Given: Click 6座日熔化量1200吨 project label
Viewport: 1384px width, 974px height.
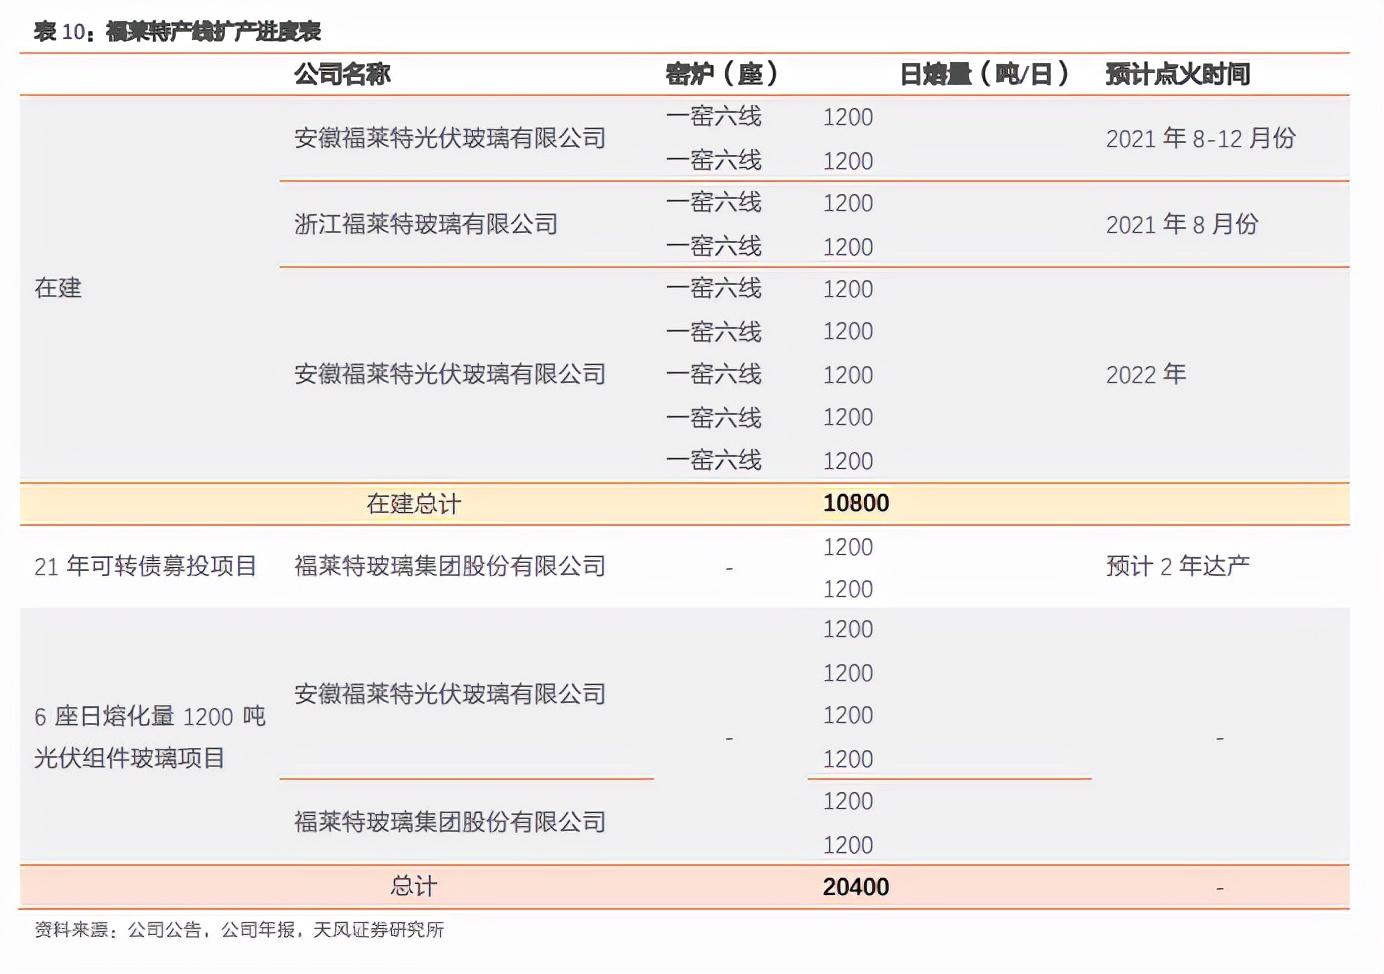Looking at the screenshot, I should (150, 716).
